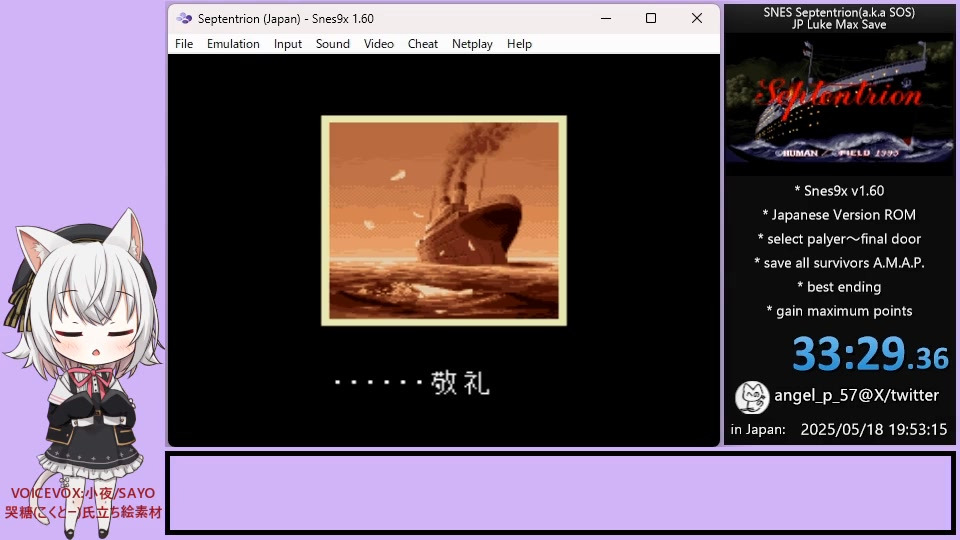Maximize the Snes9x window

pyautogui.click(x=651, y=18)
